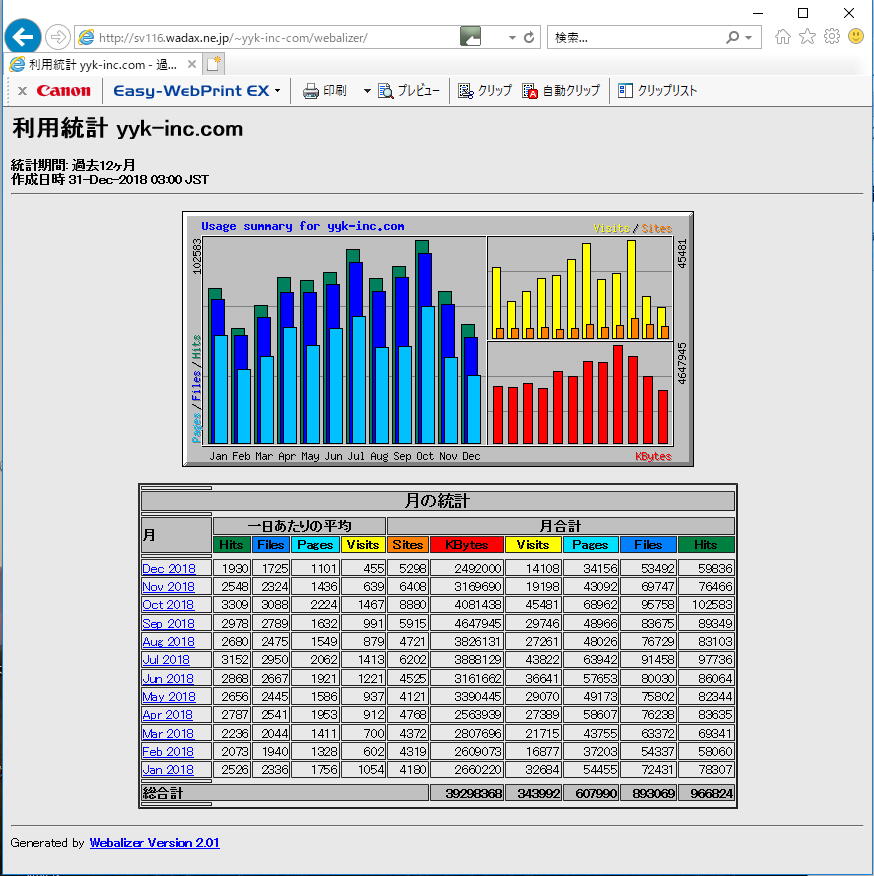874x876 pixels.
Task: Open the Home page icon
Action: [783, 37]
